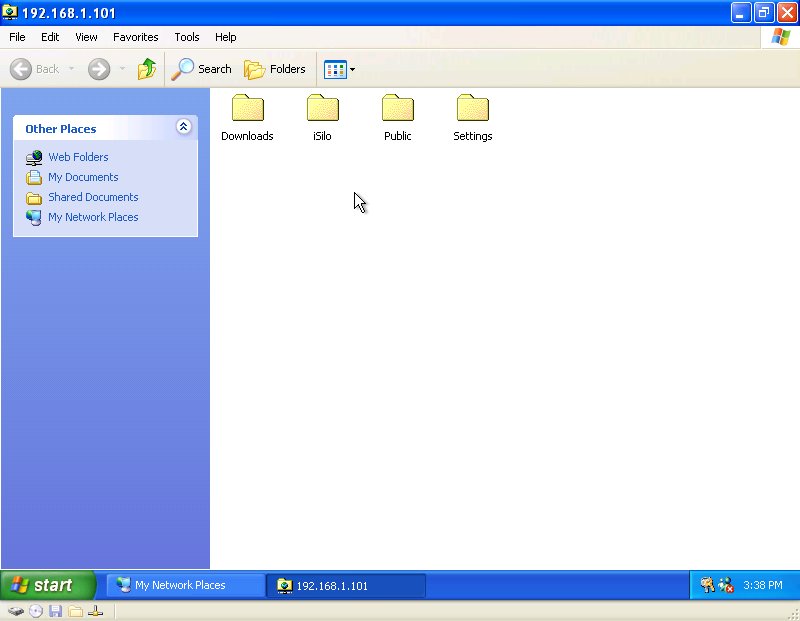Go to Web Folders link

click(x=78, y=157)
